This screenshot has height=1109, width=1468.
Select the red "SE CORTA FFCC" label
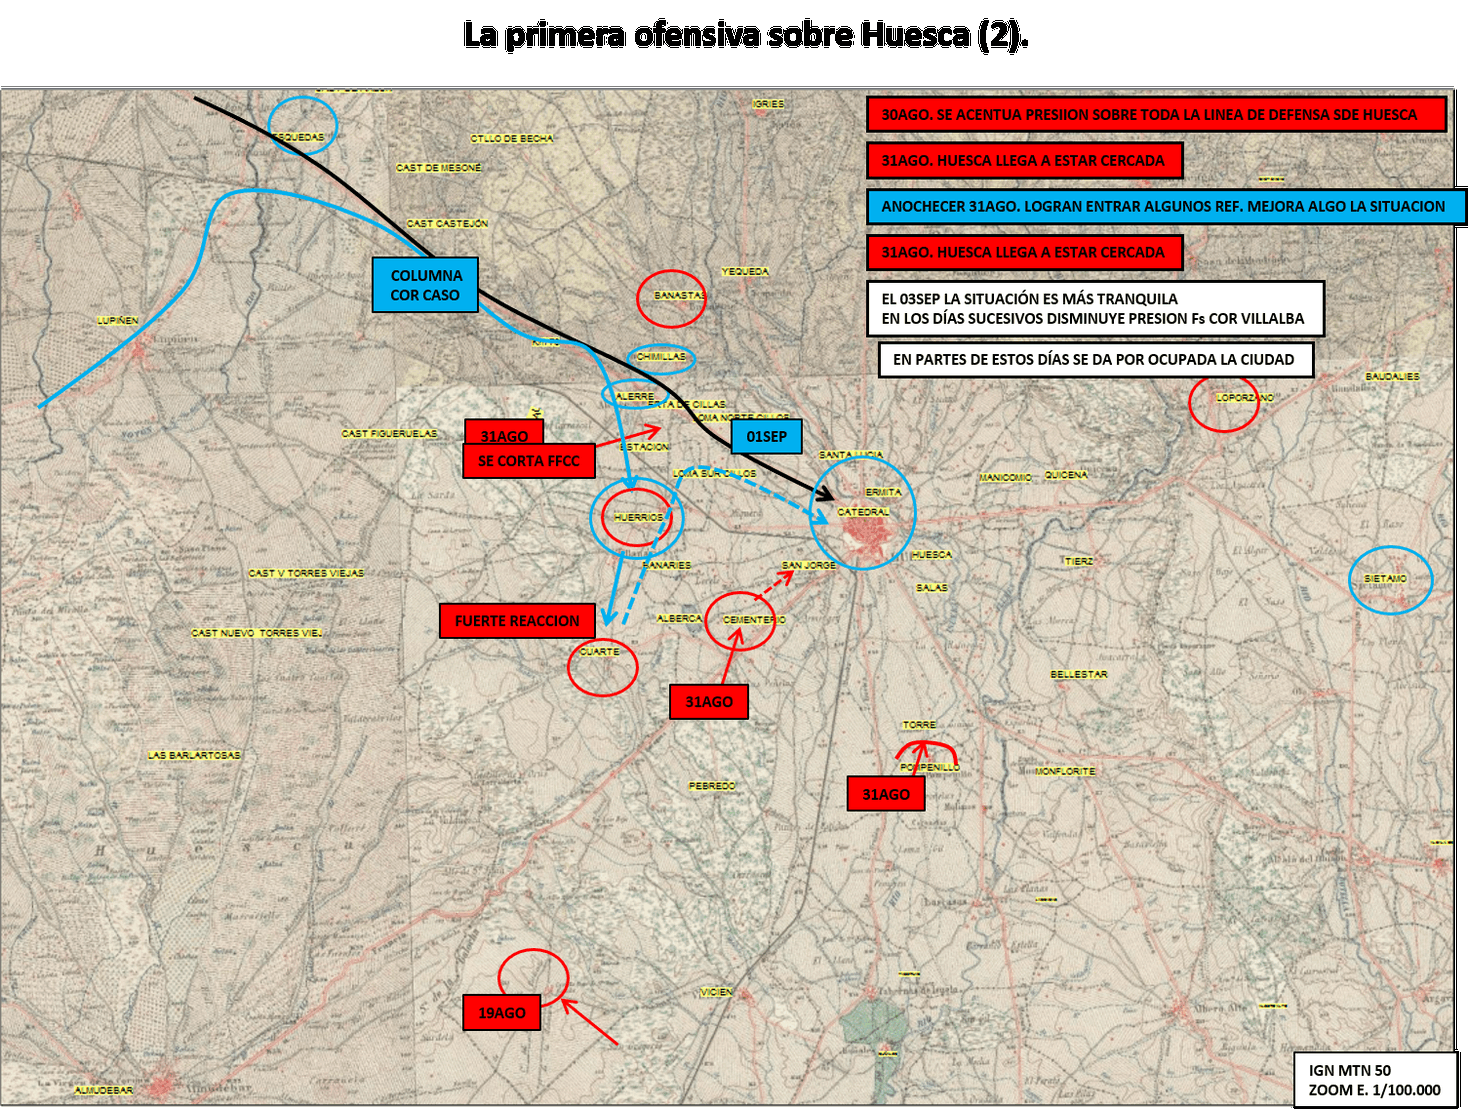tap(529, 461)
